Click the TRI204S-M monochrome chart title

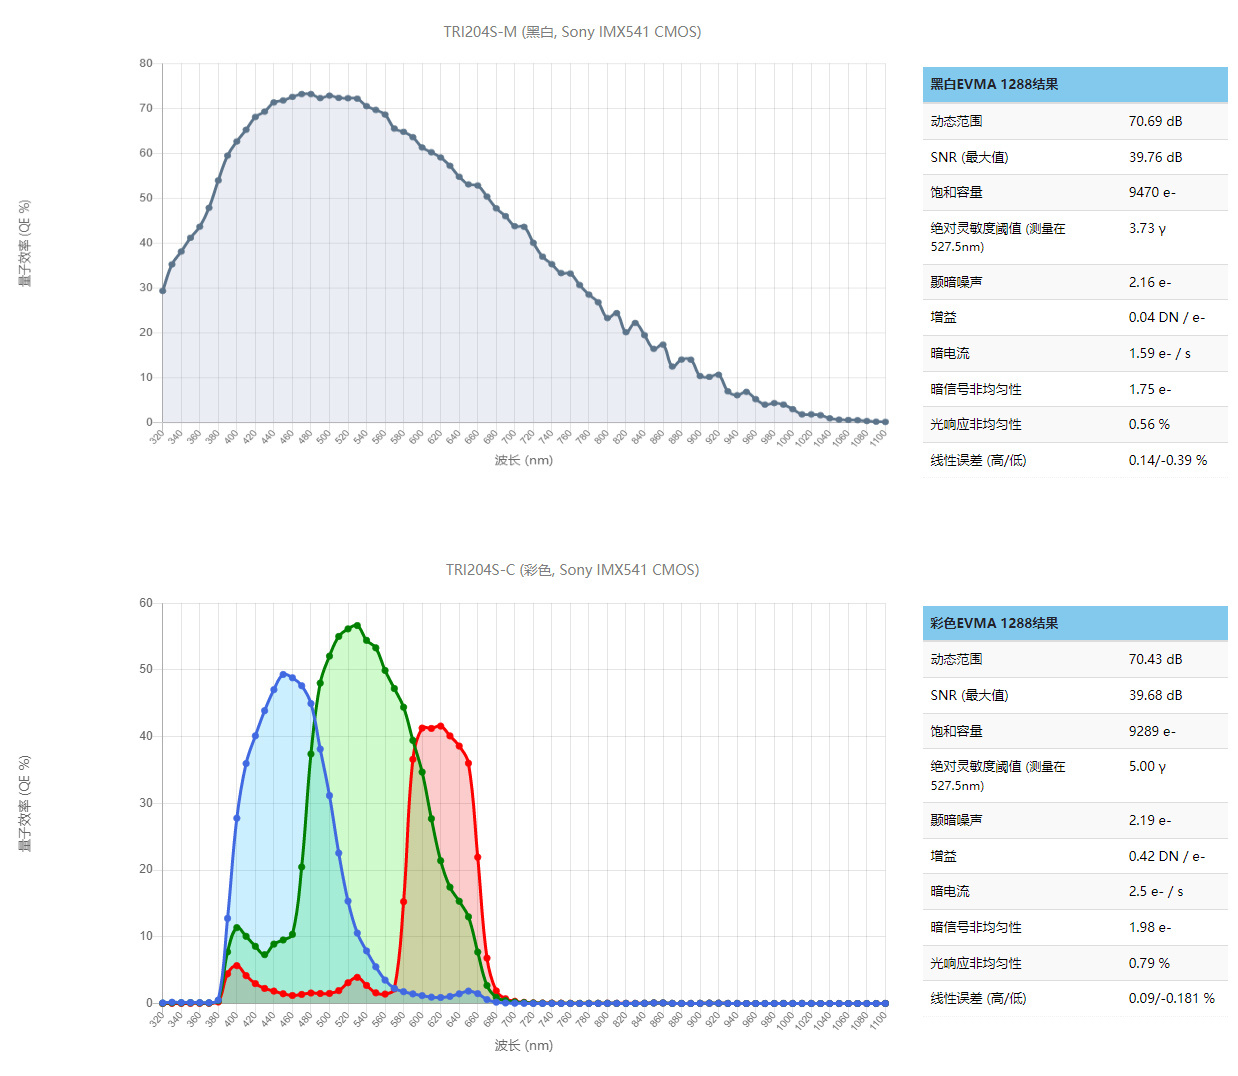pos(572,32)
